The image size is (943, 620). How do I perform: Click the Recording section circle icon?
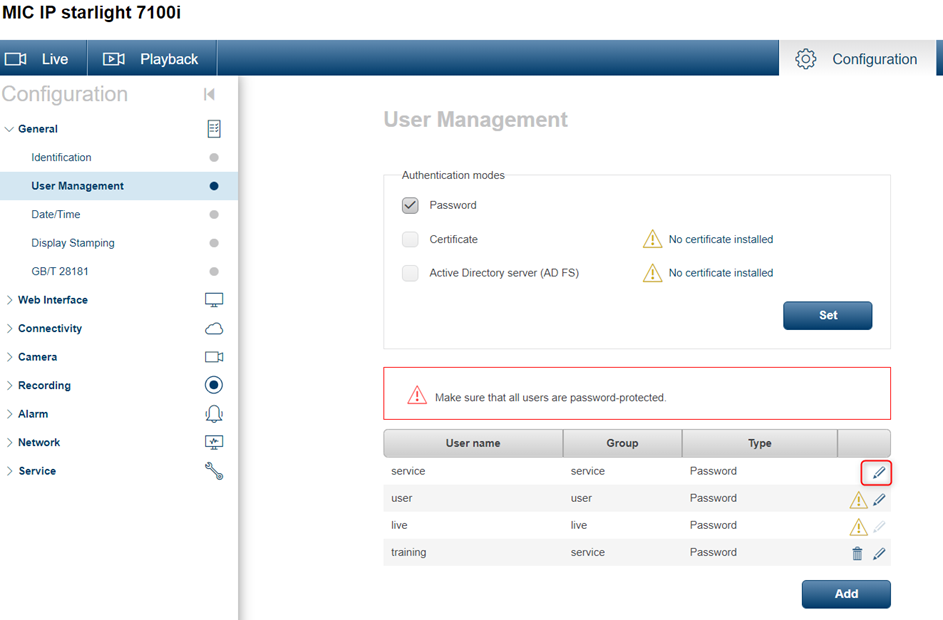[213, 385]
